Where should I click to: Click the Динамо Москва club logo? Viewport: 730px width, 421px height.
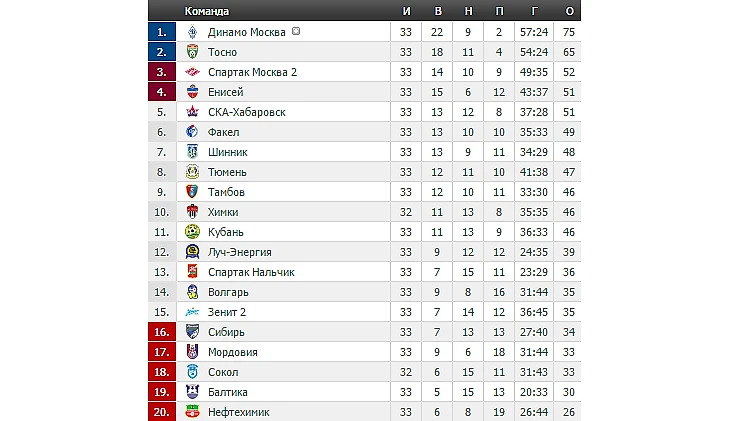click(192, 32)
